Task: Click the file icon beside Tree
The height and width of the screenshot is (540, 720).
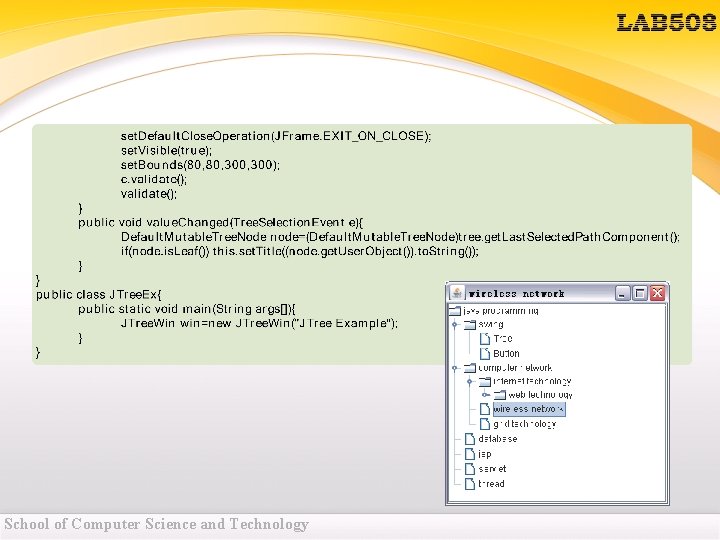Action: [484, 339]
